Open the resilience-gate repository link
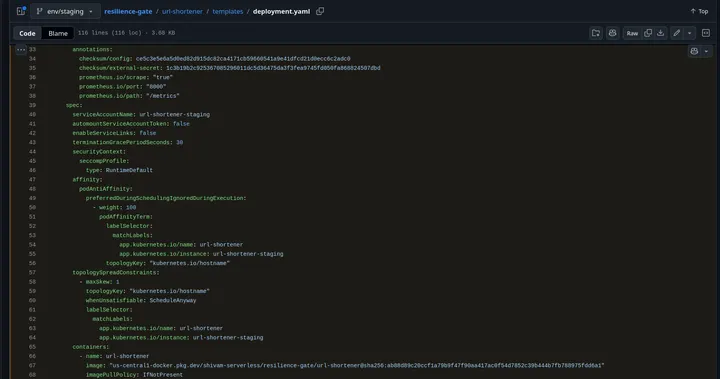The height and width of the screenshot is (379, 720). click(x=128, y=11)
